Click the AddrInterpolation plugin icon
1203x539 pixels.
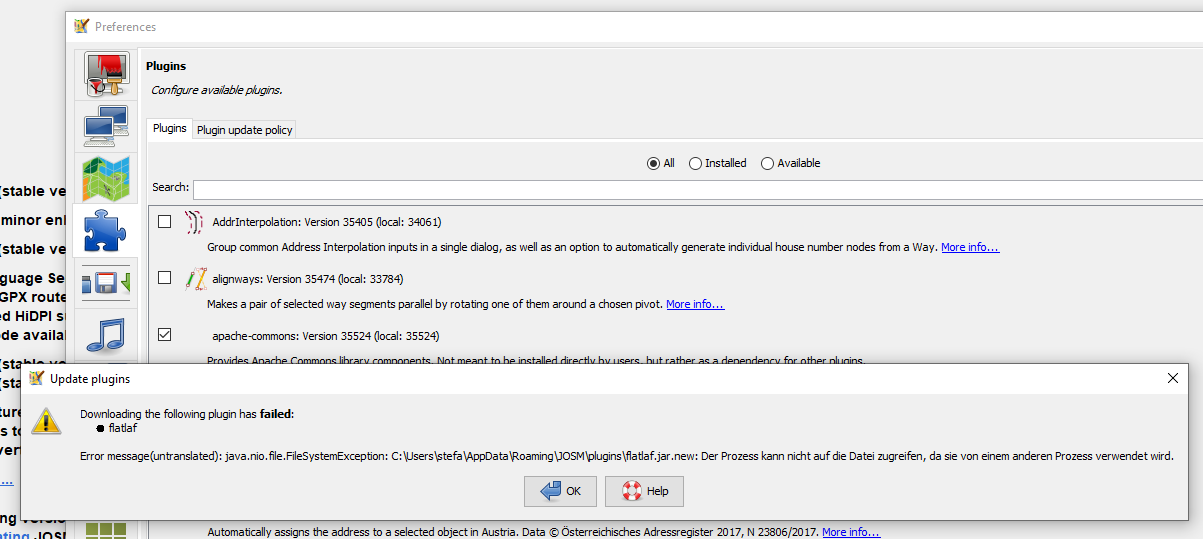click(194, 222)
